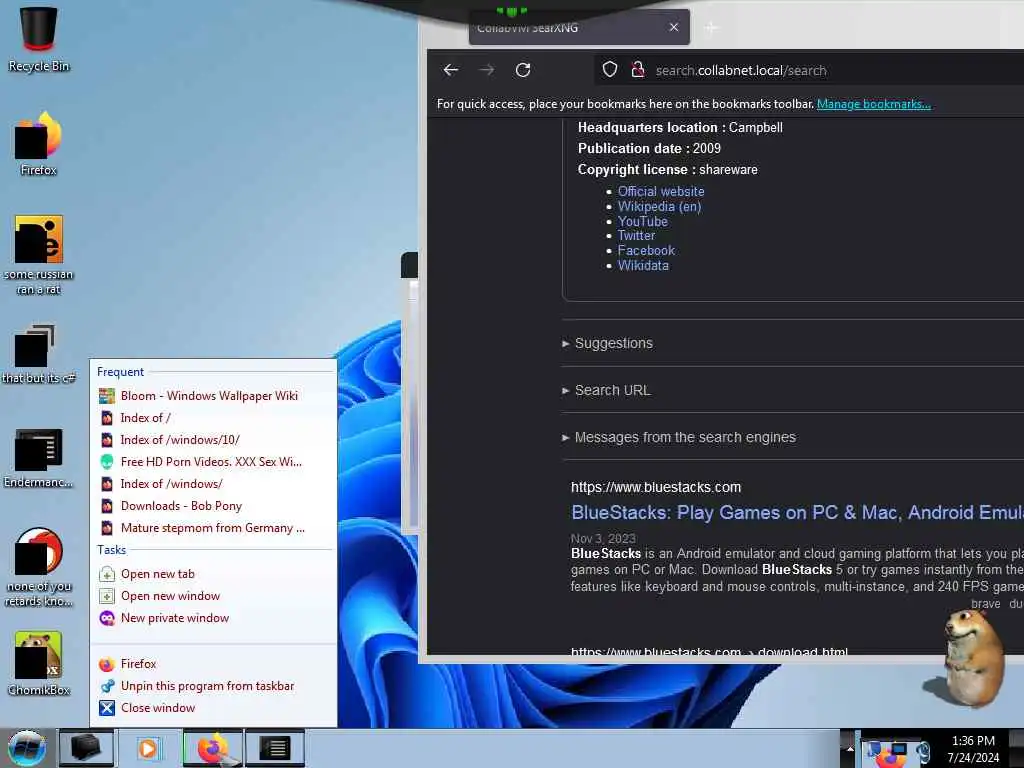Viewport: 1024px width, 768px height.
Task: Show hidden system tray icons arrow
Action: point(850,748)
